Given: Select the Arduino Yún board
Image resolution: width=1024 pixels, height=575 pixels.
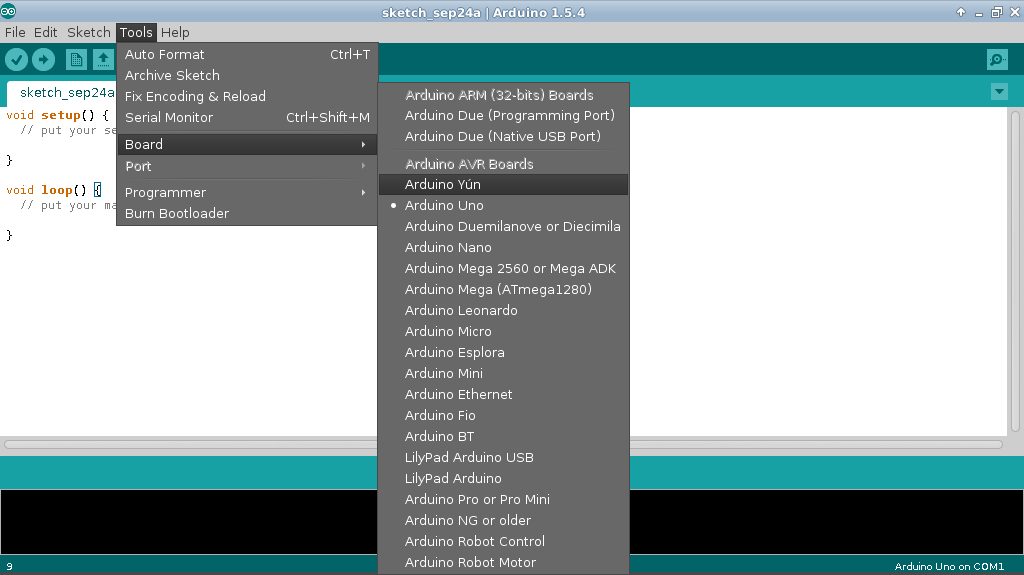Looking at the screenshot, I should pyautogui.click(x=504, y=184).
